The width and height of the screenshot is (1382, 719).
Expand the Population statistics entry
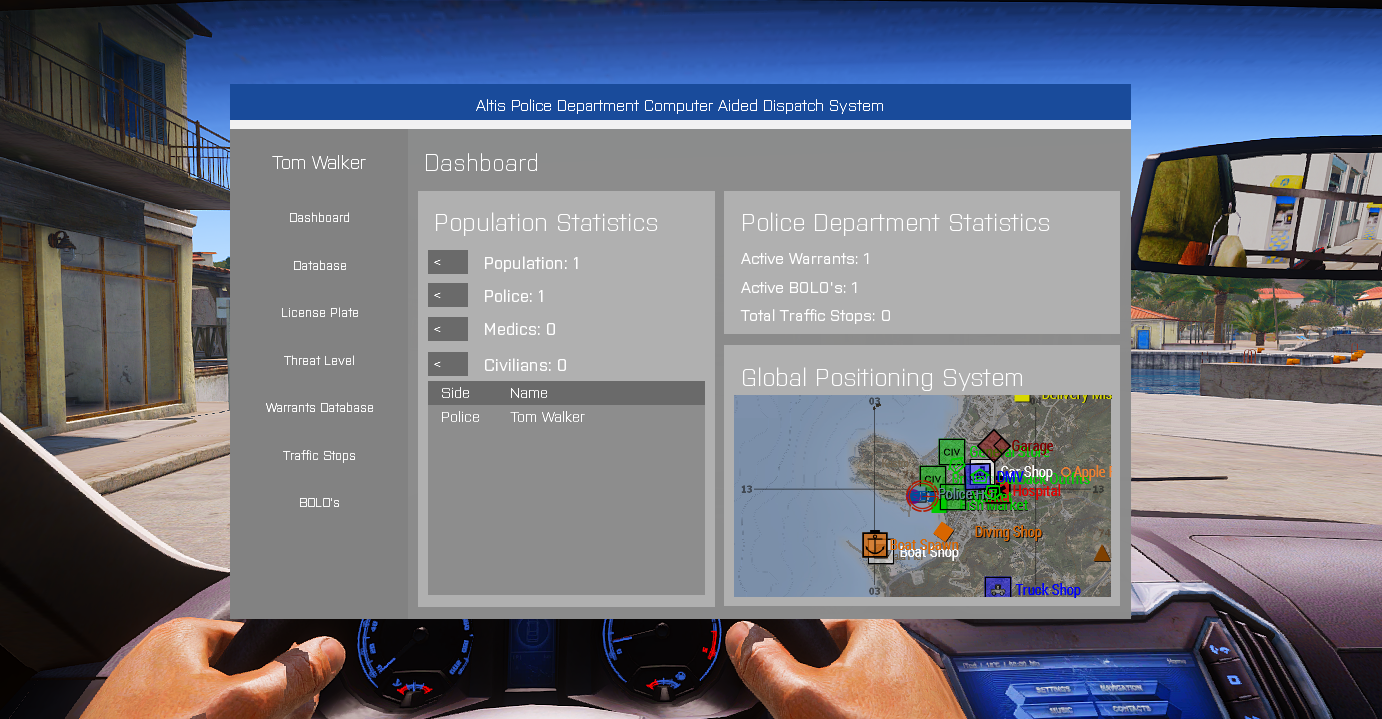pyautogui.click(x=447, y=262)
